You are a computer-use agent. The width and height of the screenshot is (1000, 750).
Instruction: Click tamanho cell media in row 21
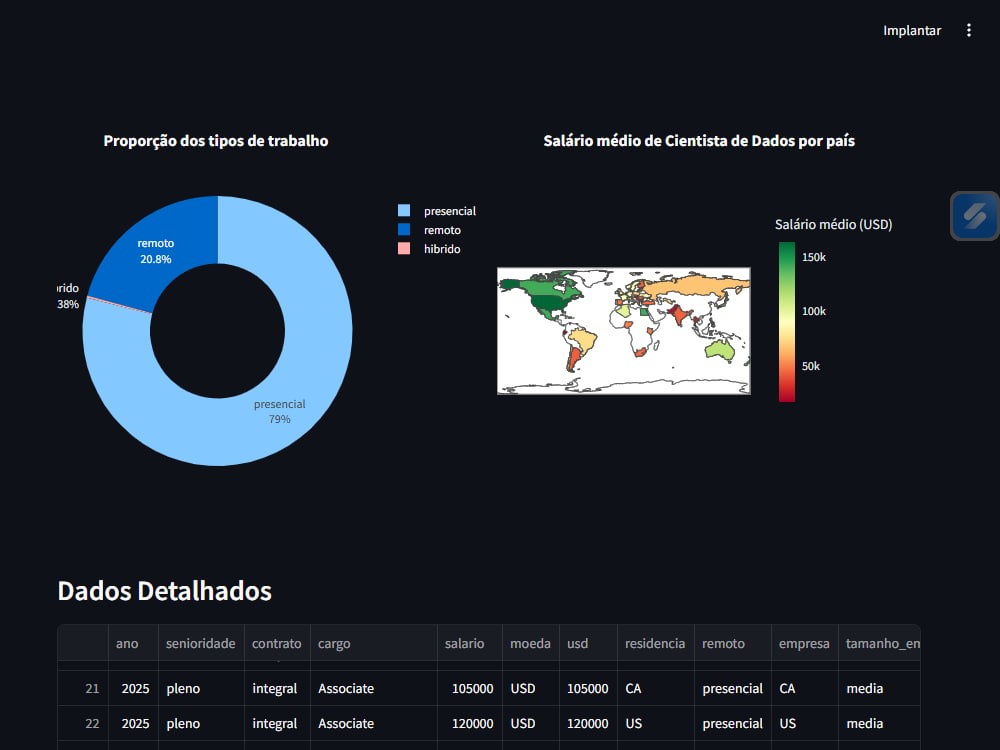[879, 688]
